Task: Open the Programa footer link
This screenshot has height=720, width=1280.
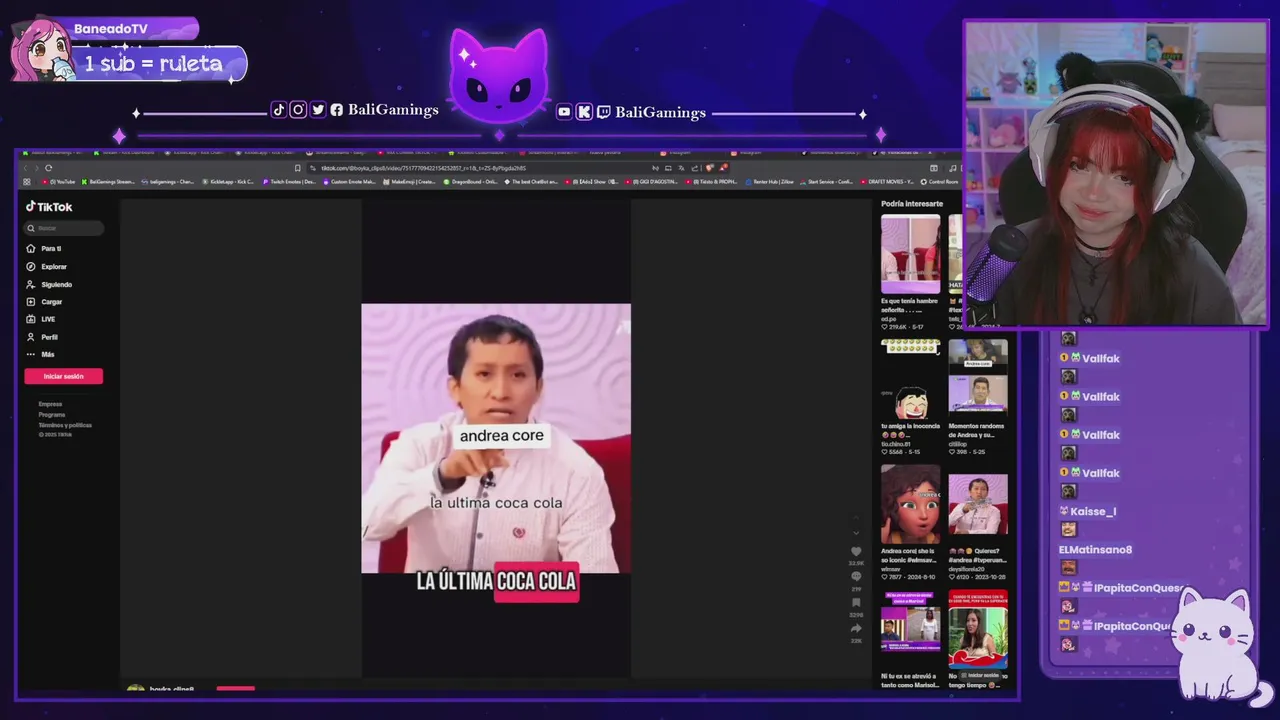Action: point(52,414)
